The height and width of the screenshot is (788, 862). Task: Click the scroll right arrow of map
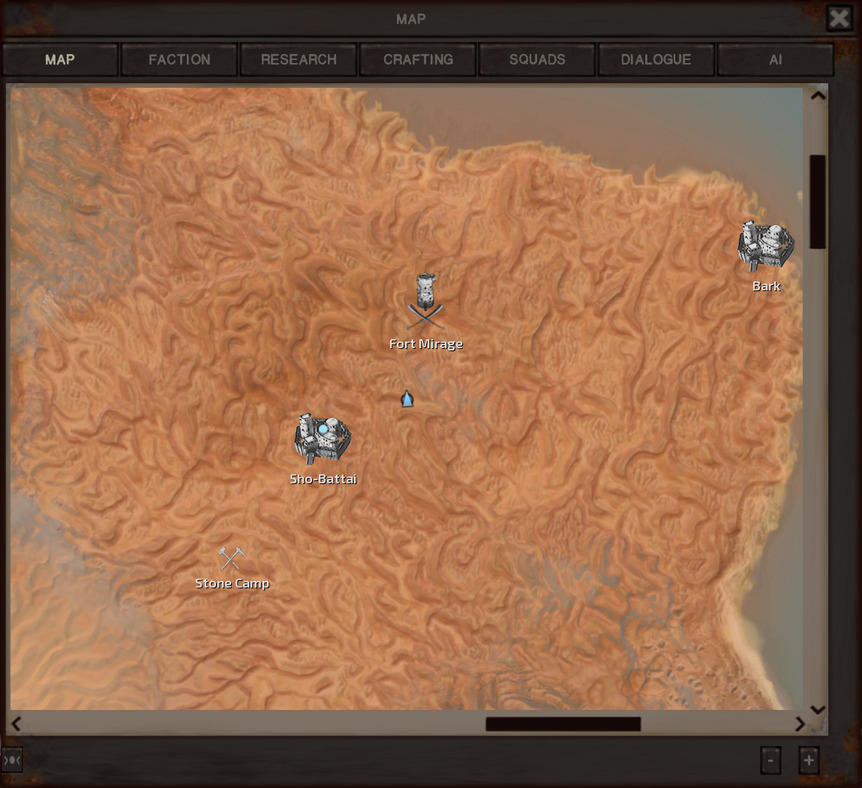coord(799,724)
